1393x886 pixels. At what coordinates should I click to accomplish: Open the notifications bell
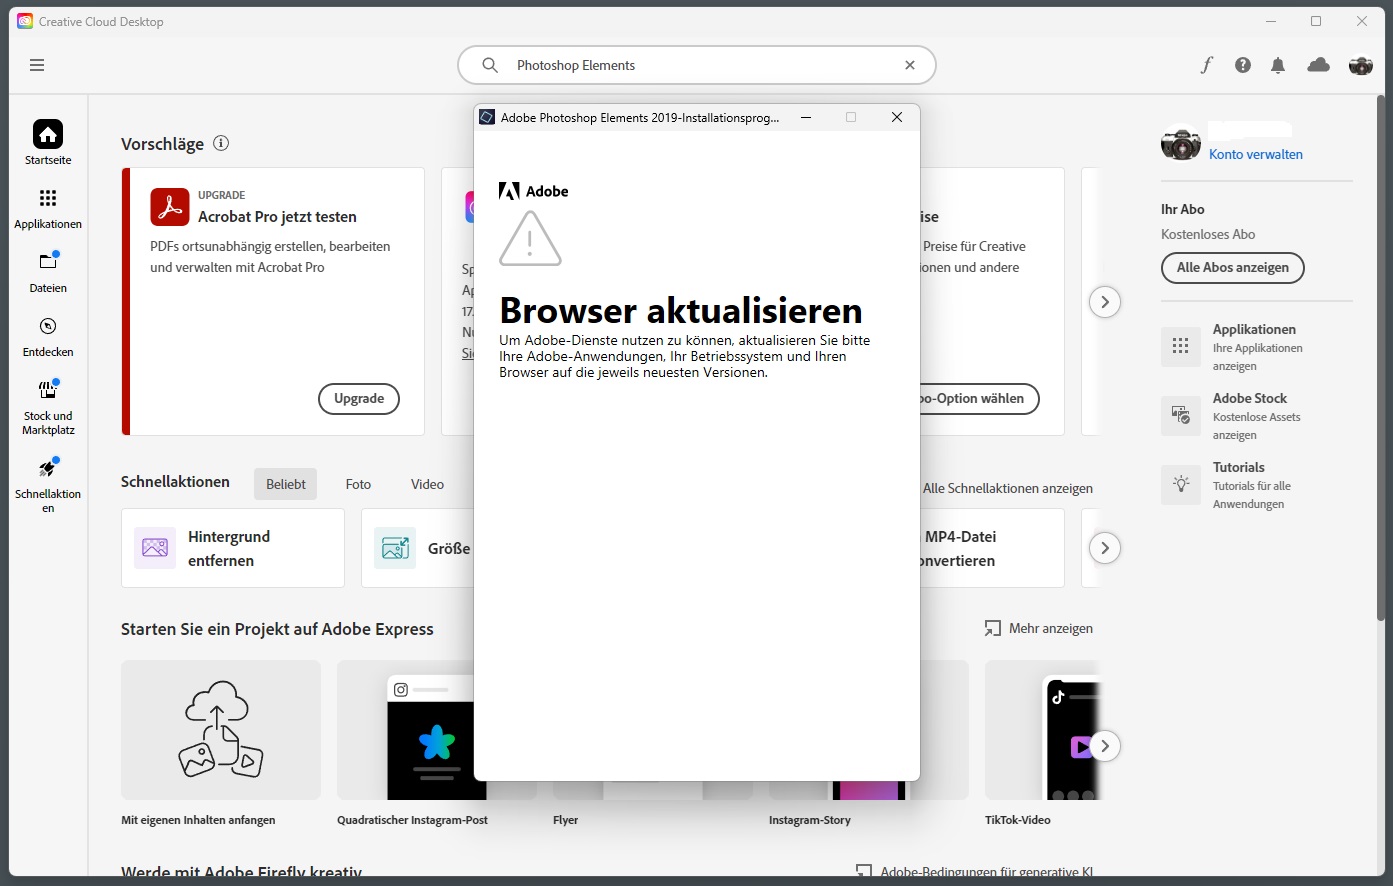[x=1278, y=65]
